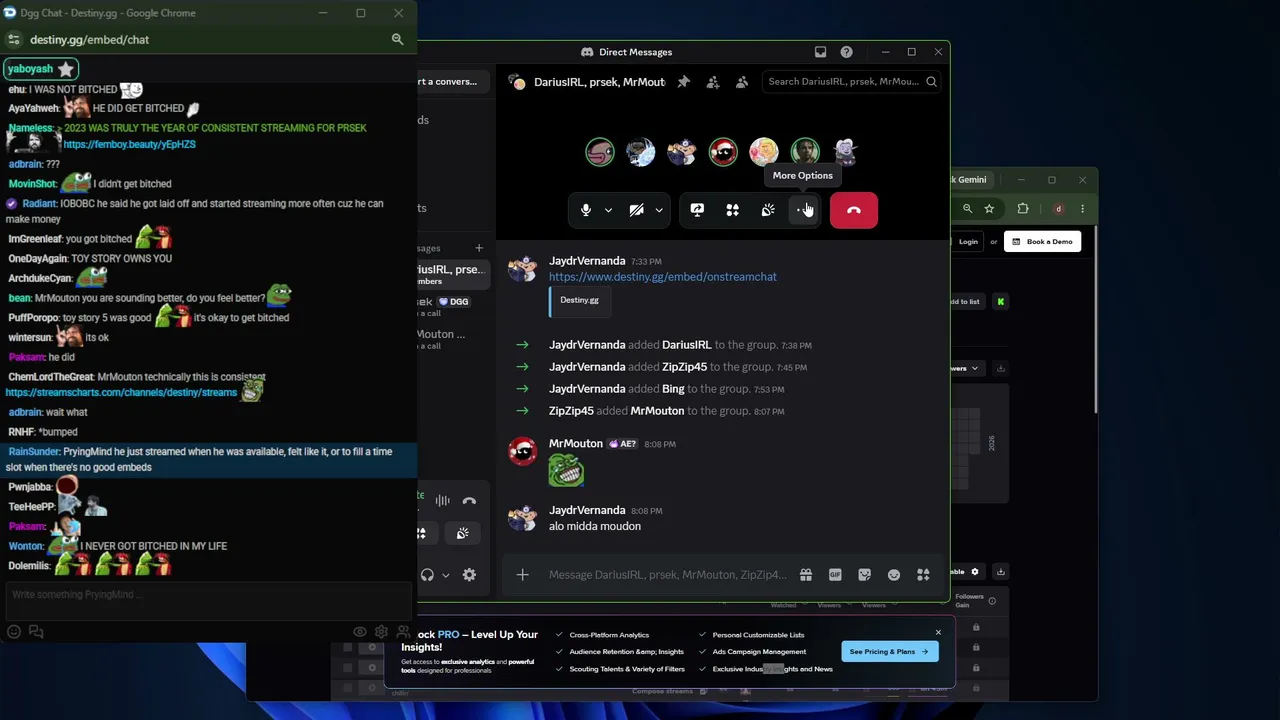Zoom icon in Dgg Chat address bar
Viewport: 1280px width, 720px height.
(x=397, y=39)
